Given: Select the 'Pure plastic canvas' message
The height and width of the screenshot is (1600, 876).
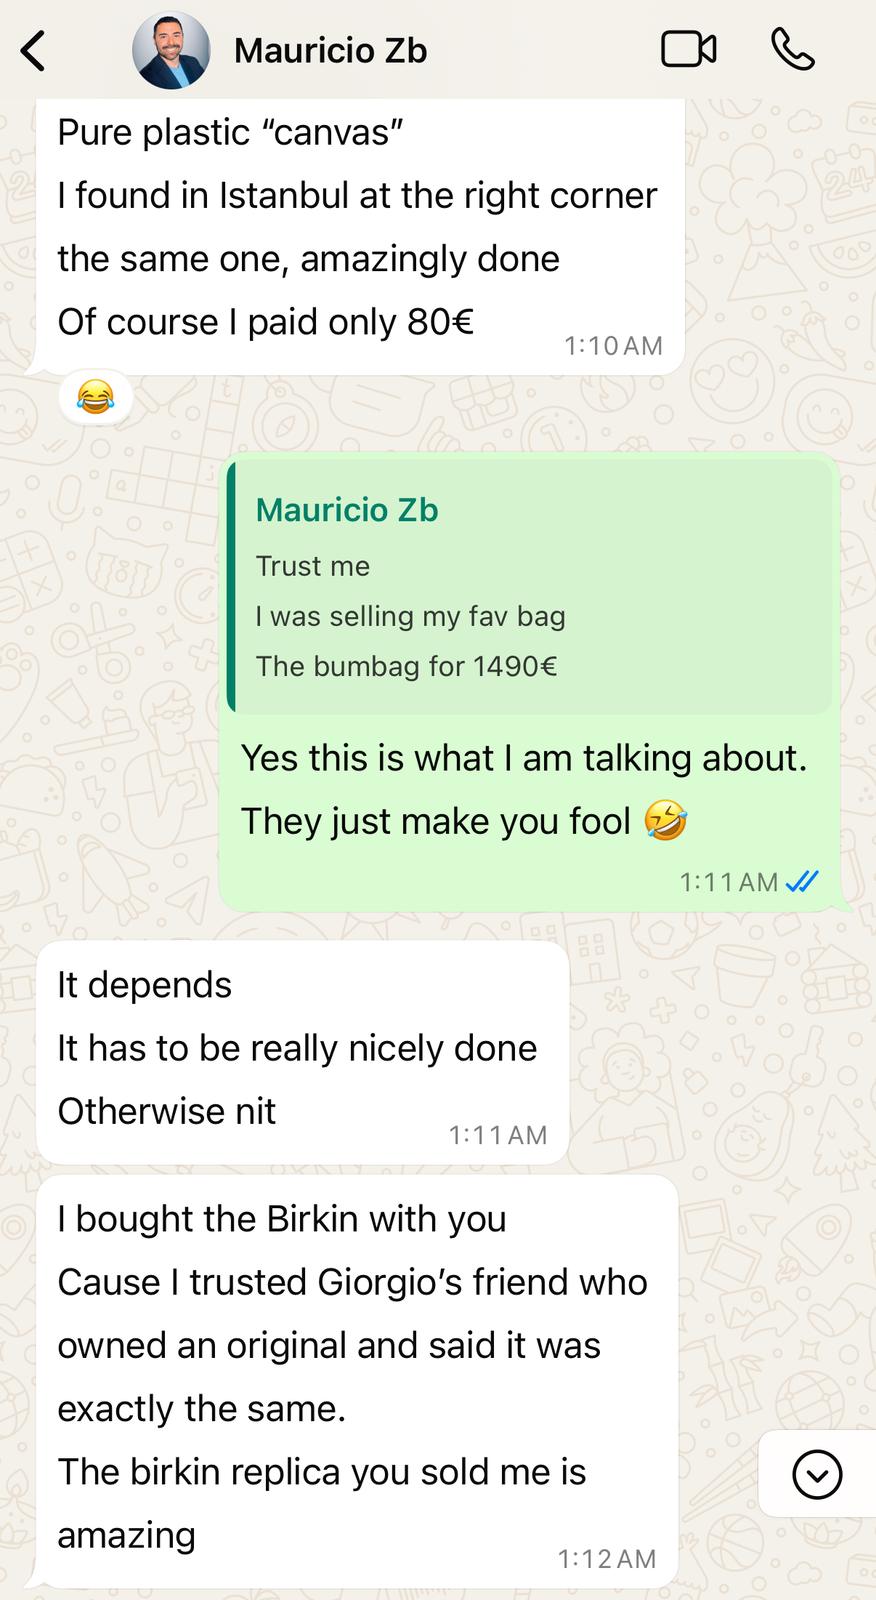Looking at the screenshot, I should (x=360, y=236).
